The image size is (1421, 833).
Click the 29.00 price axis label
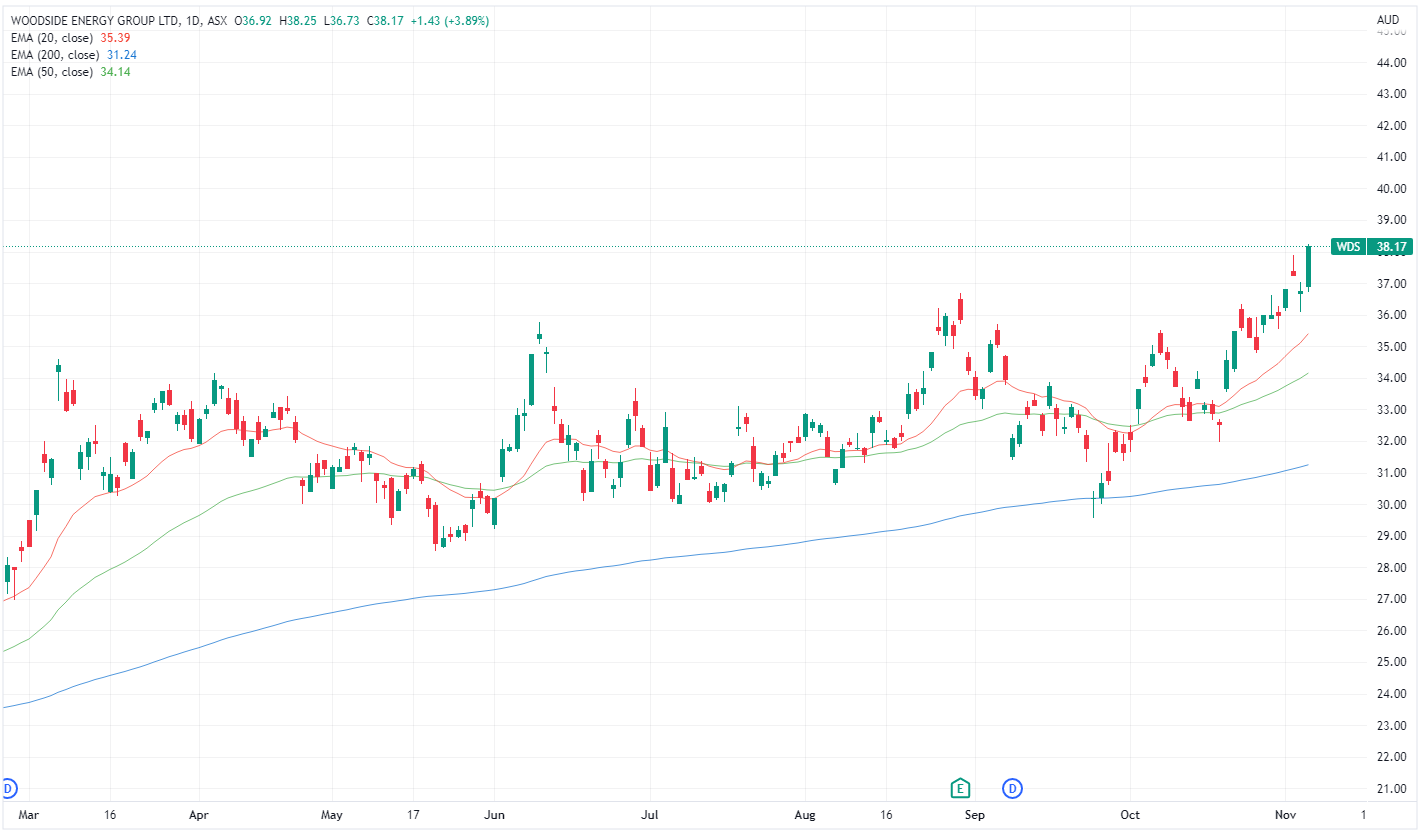tap(1392, 536)
